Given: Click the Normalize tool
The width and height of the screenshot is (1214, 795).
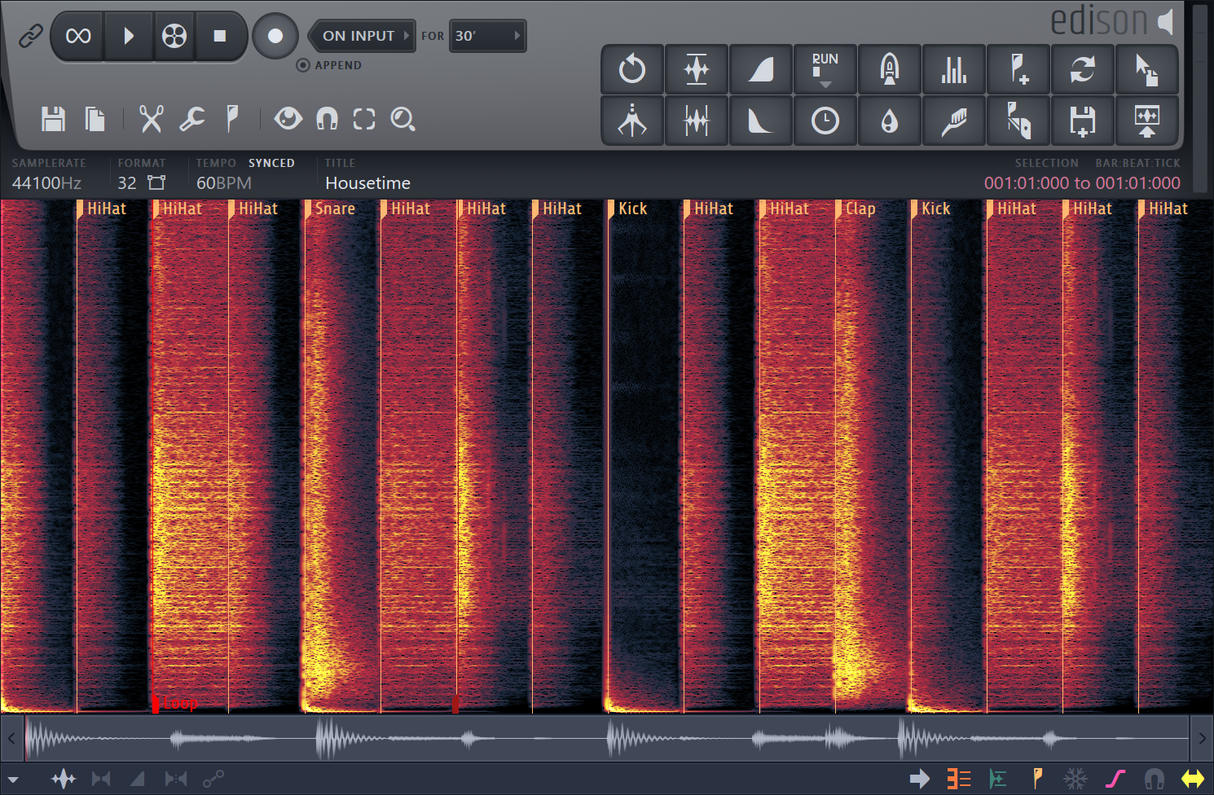Looking at the screenshot, I should pyautogui.click(x=697, y=69).
